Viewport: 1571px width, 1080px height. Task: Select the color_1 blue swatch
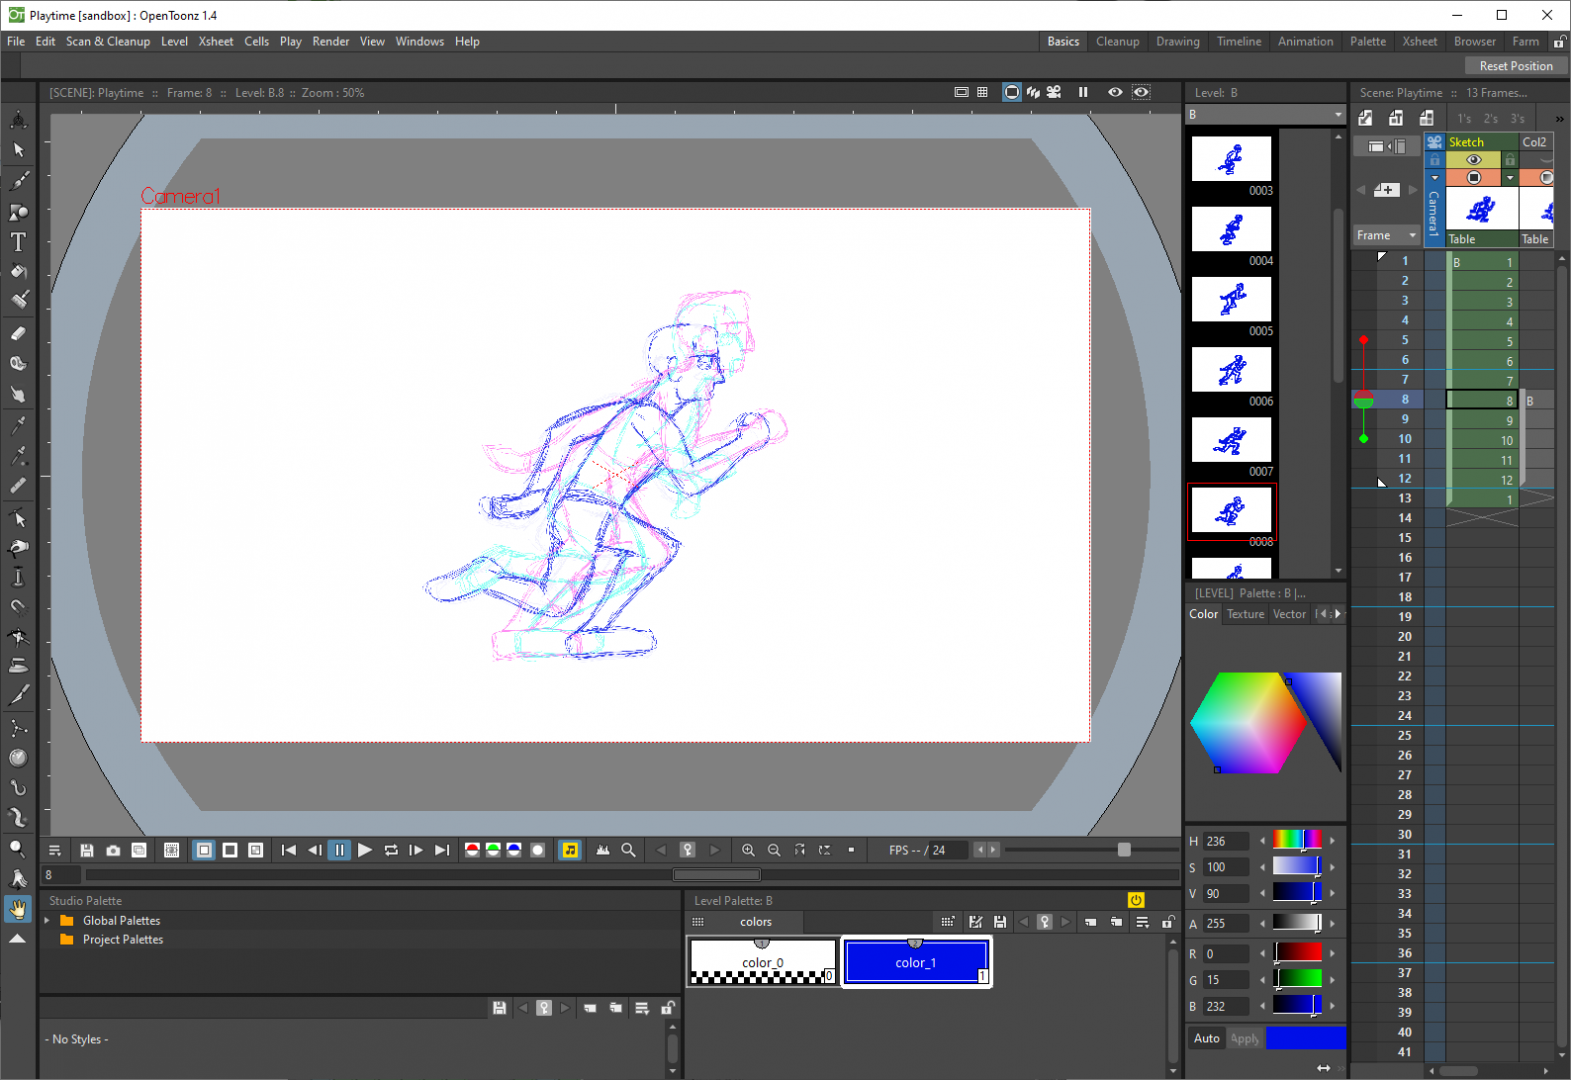click(x=916, y=962)
